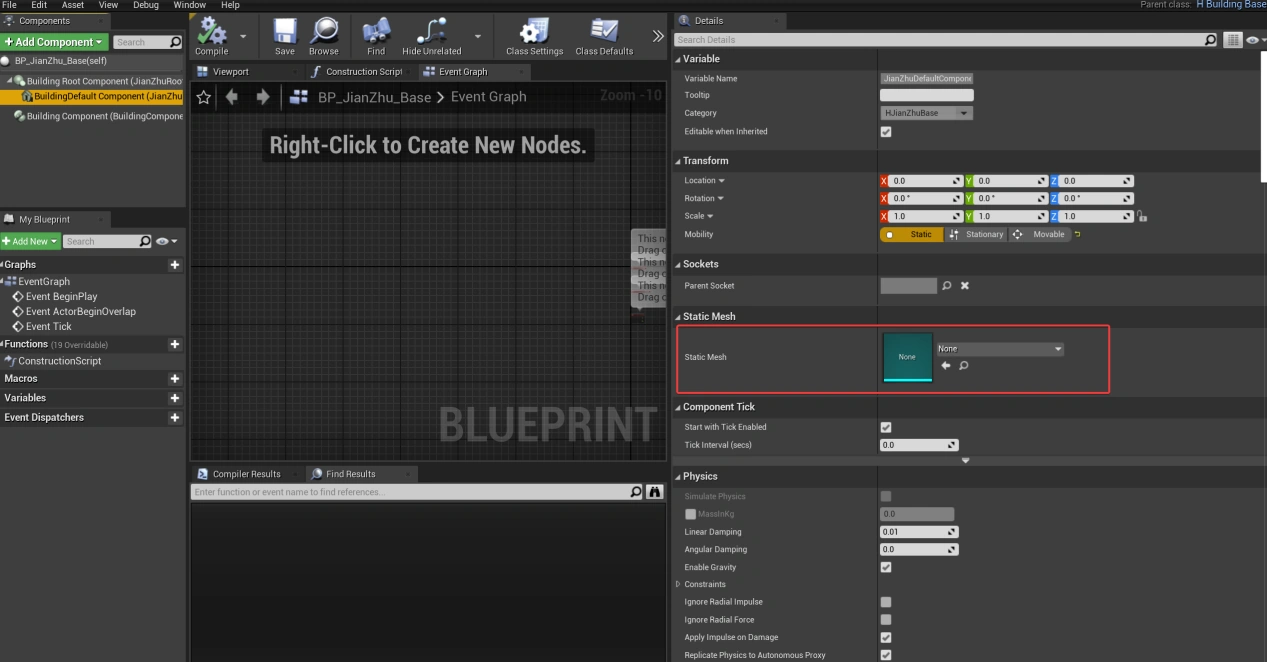Click search magnifier in Components panel
Image resolution: width=1267 pixels, height=662 pixels.
176,42
